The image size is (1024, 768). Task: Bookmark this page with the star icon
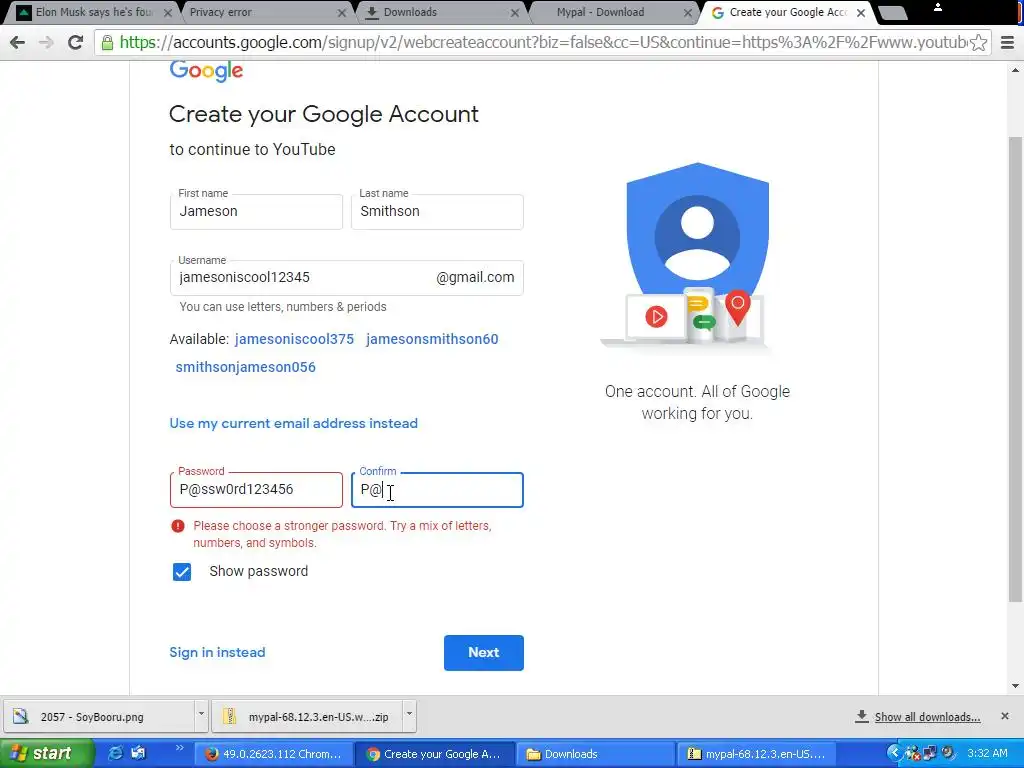(978, 42)
